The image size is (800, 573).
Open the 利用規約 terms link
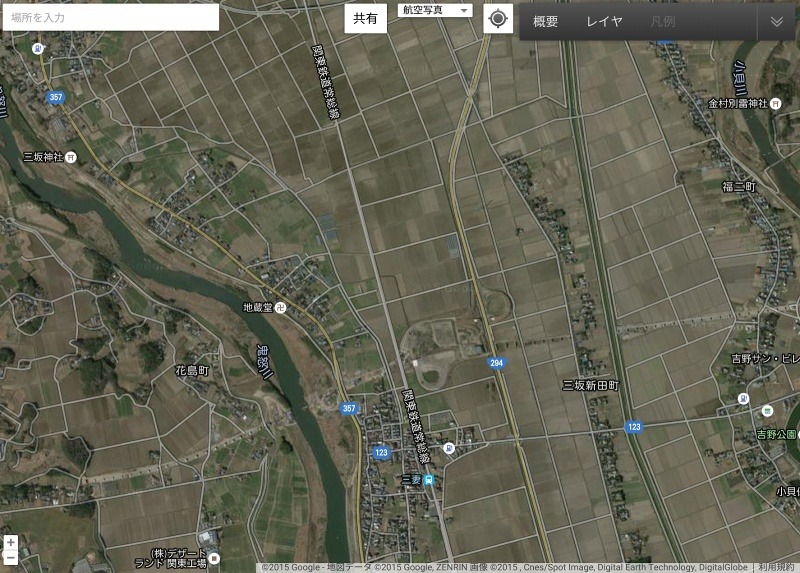tap(776, 567)
